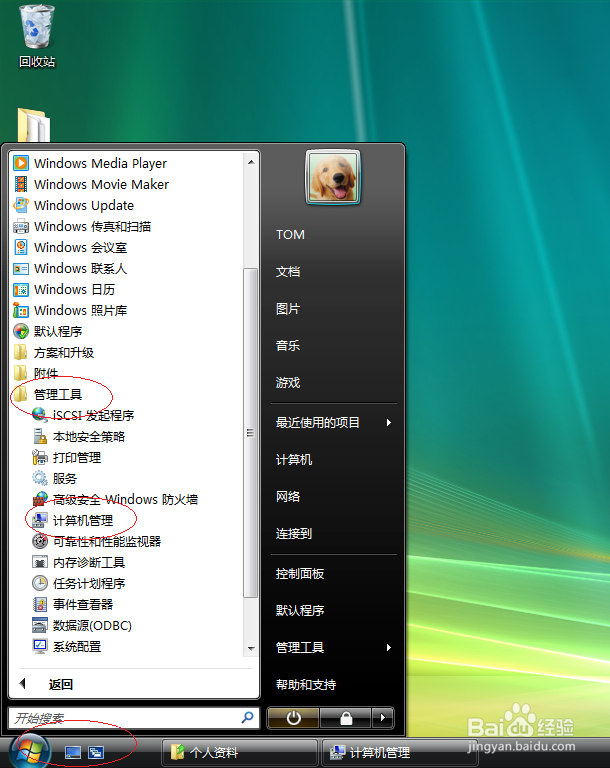Open 默认程序 in right pane
This screenshot has height=768, width=610.
[300, 610]
